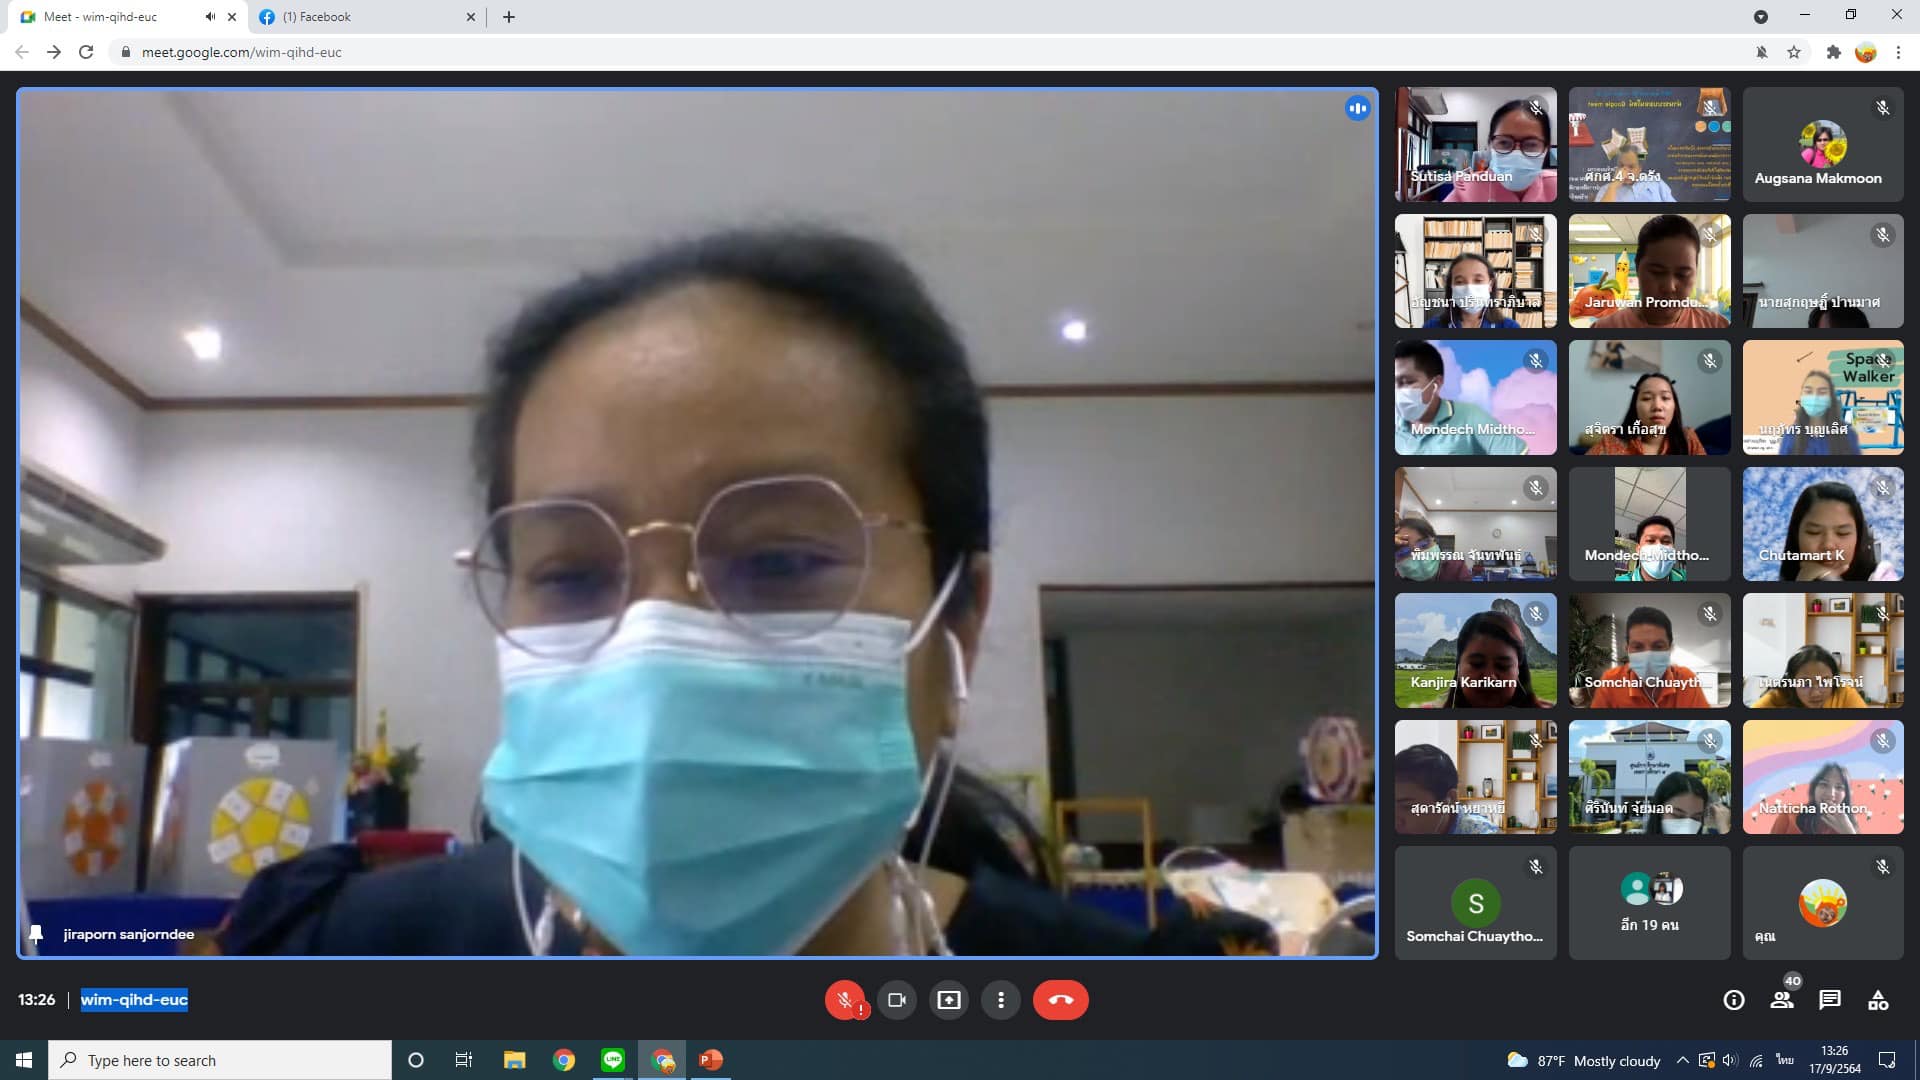Open the tile showing 19 more people
The width and height of the screenshot is (1920, 1080).
click(1650, 903)
